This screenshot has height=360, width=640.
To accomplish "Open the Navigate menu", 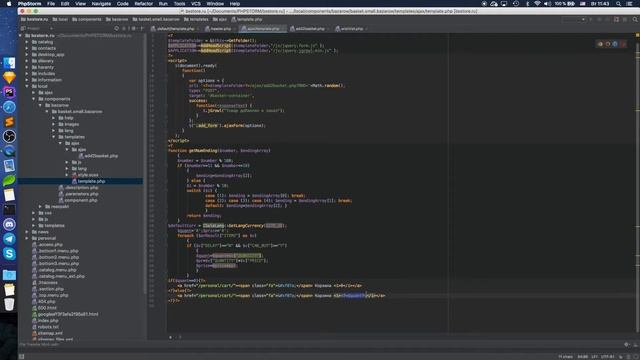I will pyautogui.click(x=101, y=4).
